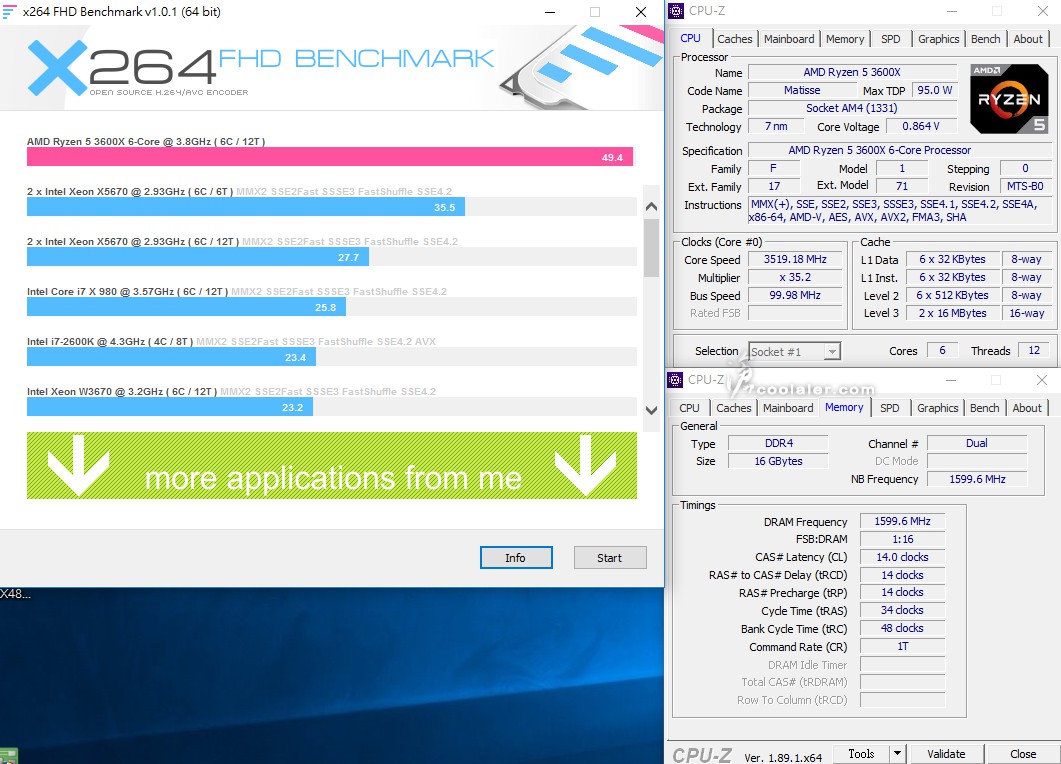1061x764 pixels.
Task: Click the Code Name field 'Matisse'
Action: 802,90
